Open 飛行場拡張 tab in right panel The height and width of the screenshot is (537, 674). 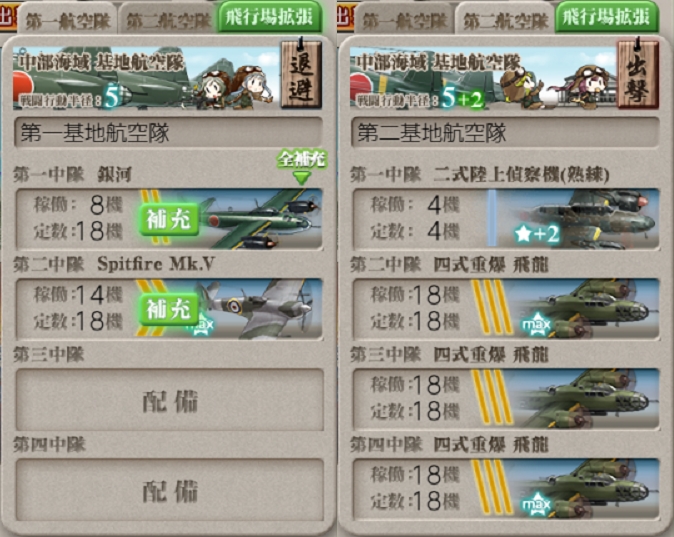pyautogui.click(x=606, y=17)
